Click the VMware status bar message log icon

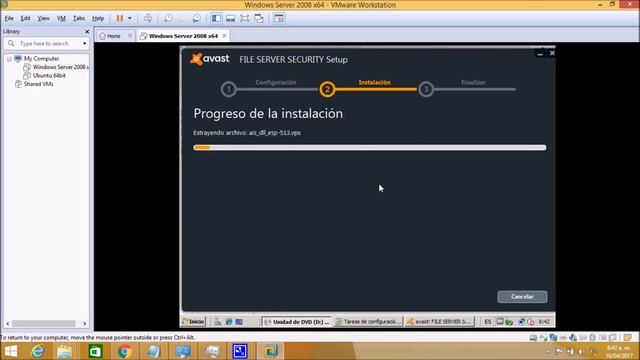pyautogui.click(x=628, y=338)
